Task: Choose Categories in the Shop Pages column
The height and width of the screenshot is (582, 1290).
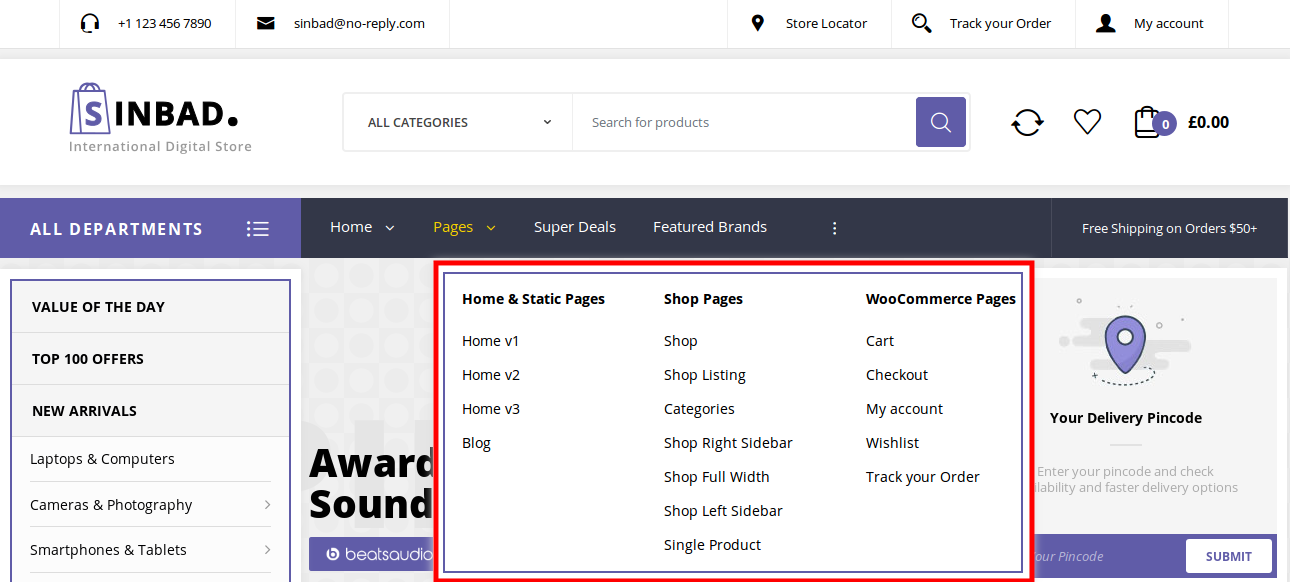Action: [x=699, y=409]
